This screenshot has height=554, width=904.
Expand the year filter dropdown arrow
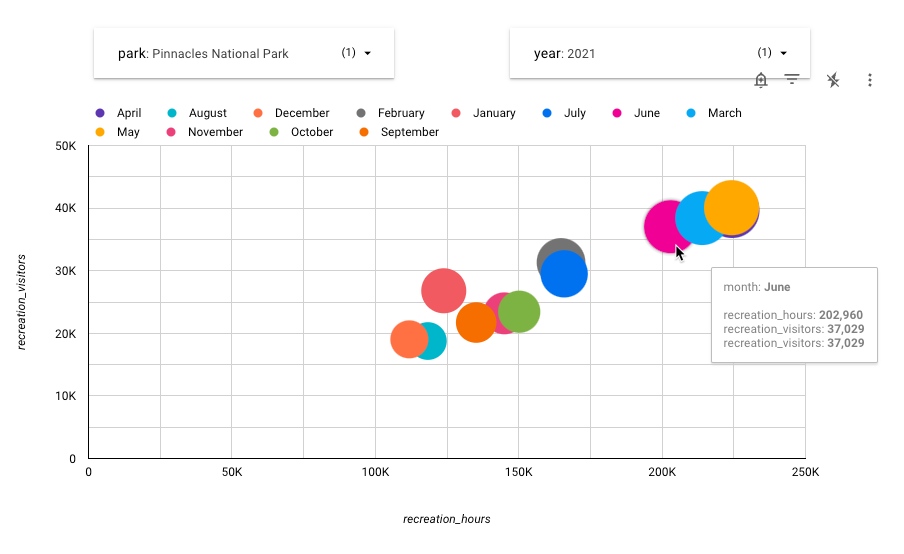[x=784, y=53]
